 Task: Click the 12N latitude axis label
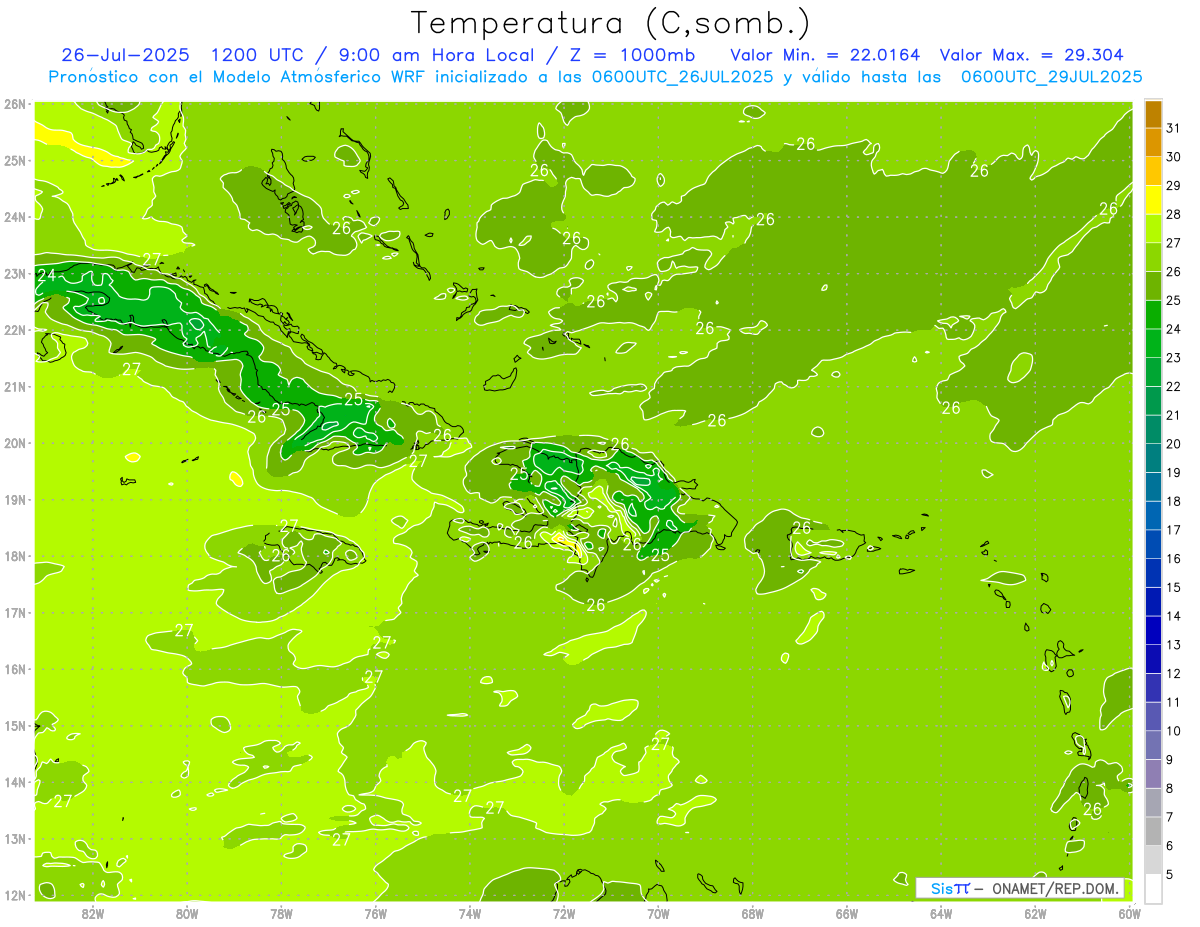pos(15,895)
